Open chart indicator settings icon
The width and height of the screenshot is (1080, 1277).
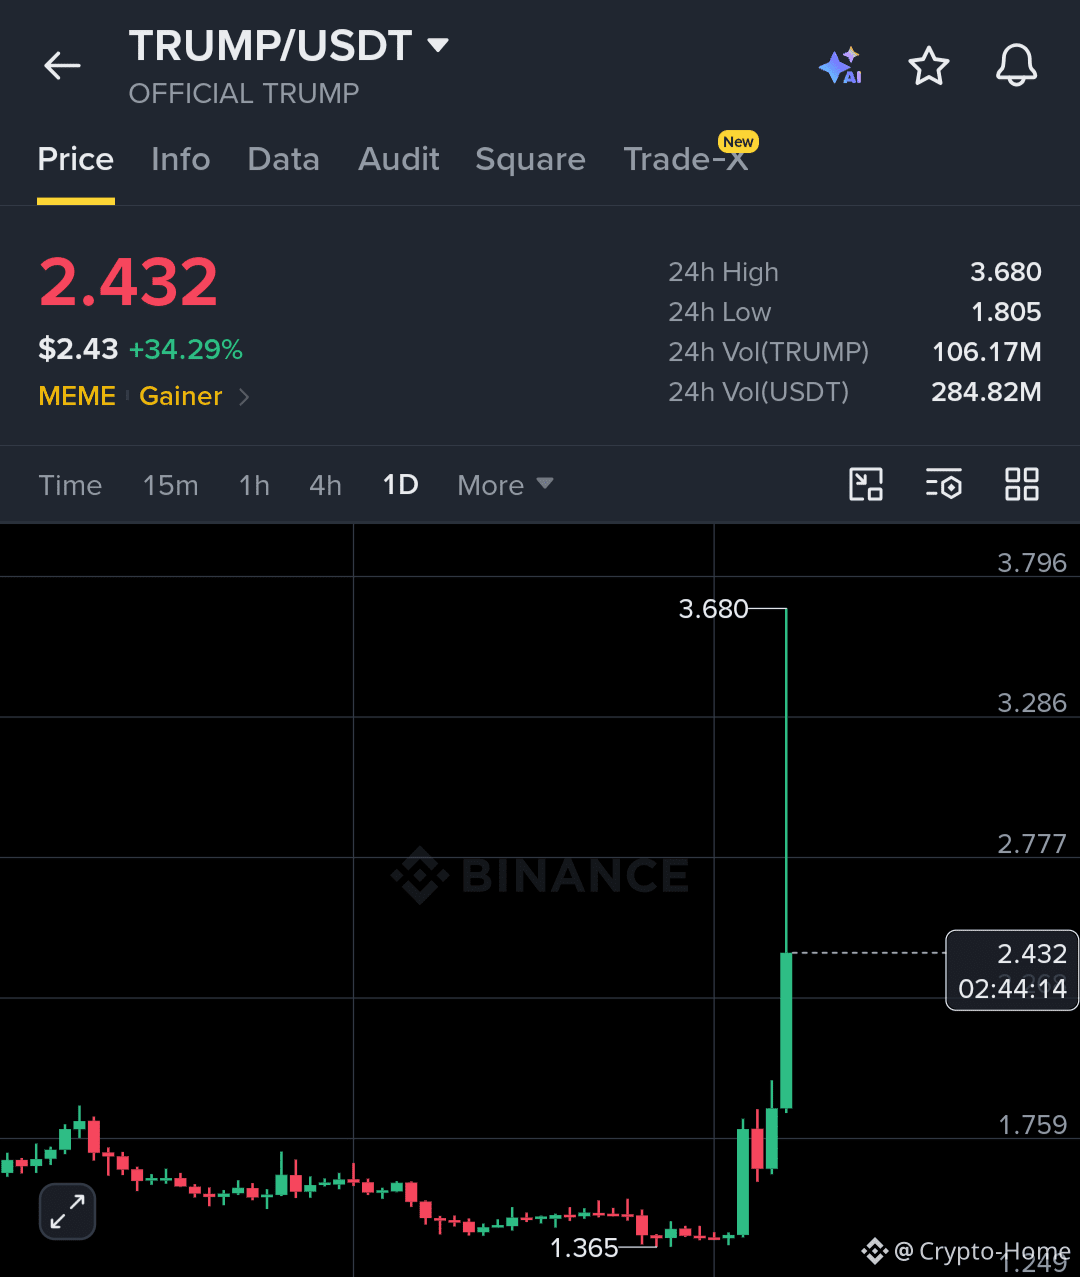point(943,485)
